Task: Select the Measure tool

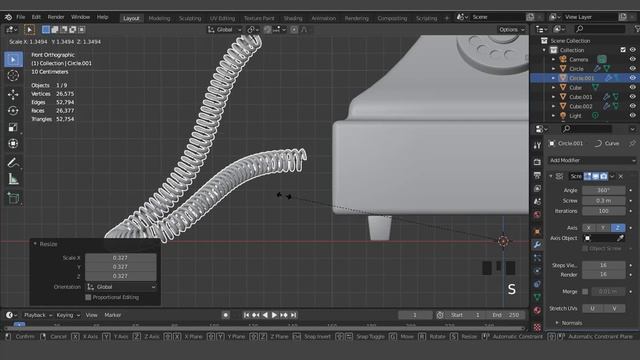Action: click(13, 179)
